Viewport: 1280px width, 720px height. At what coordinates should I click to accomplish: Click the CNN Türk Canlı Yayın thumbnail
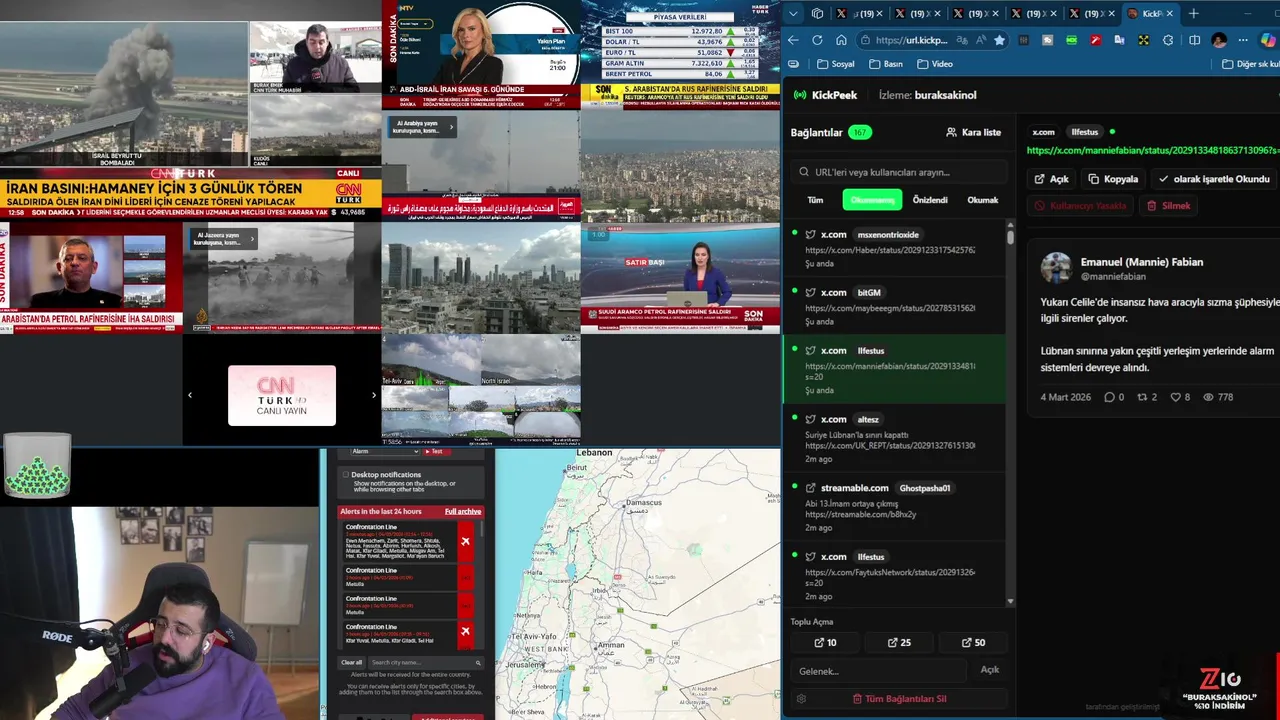(x=282, y=395)
